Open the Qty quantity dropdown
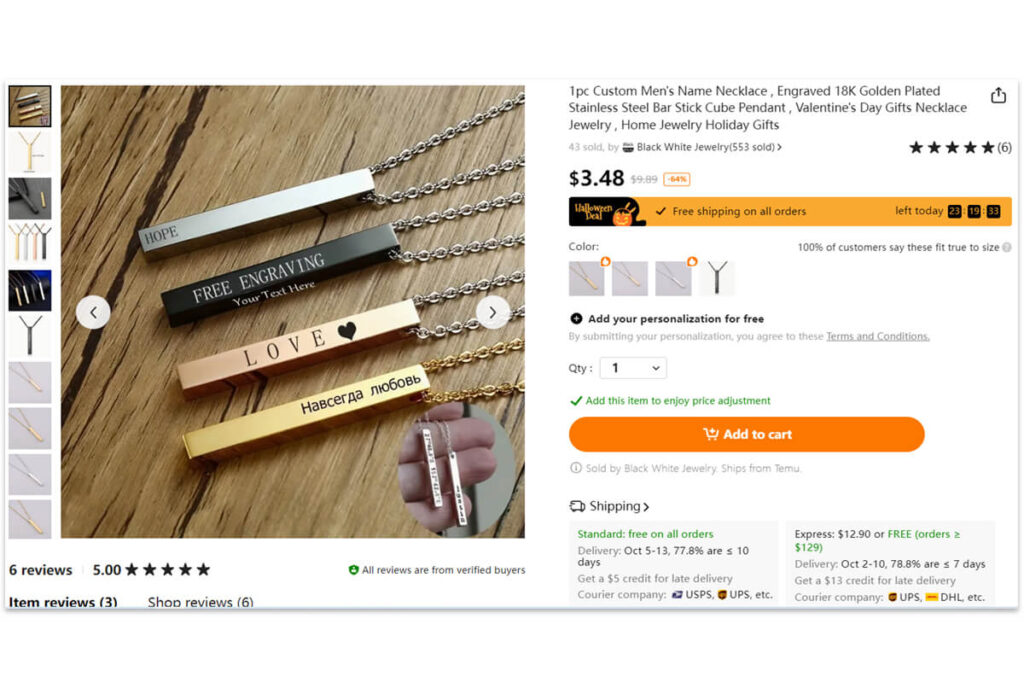This screenshot has width=1024, height=683. [633, 368]
